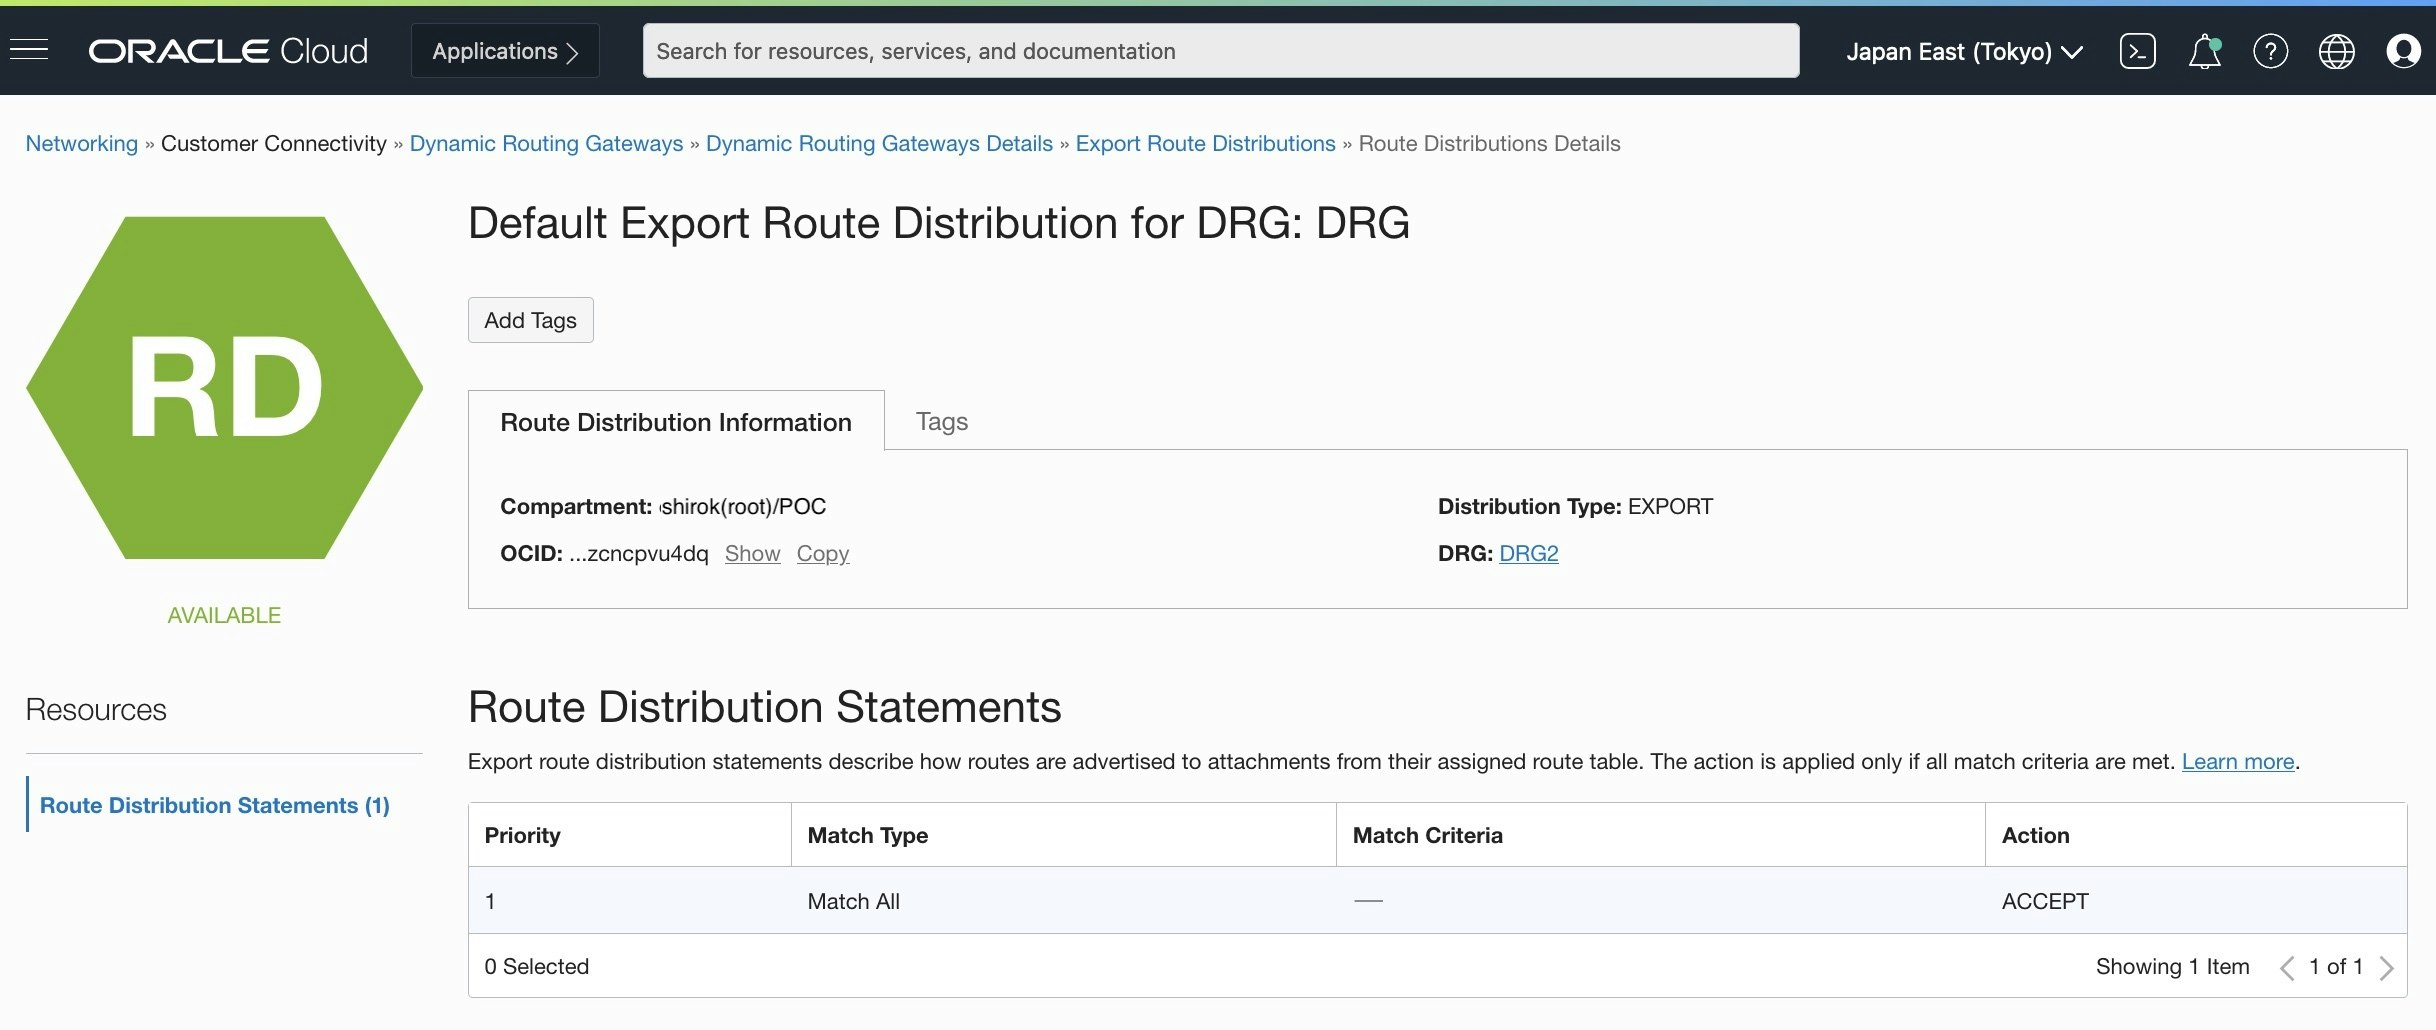Click the '0 Selected' table footer text
2436x1030 pixels.
click(536, 966)
